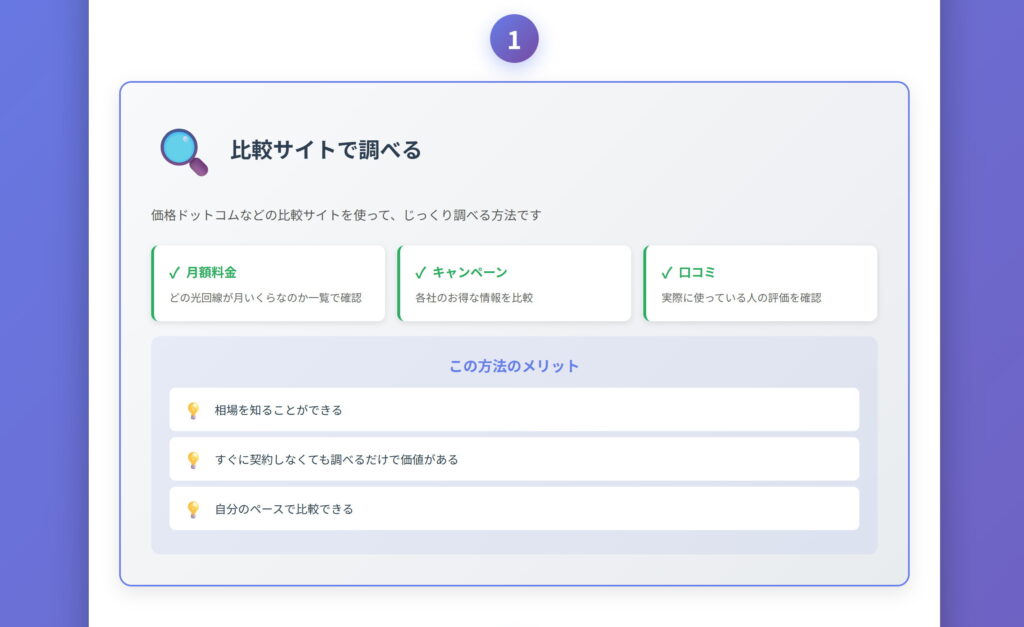1024x627 pixels.
Task: Select the 月額料金 card title
Action: point(211,272)
